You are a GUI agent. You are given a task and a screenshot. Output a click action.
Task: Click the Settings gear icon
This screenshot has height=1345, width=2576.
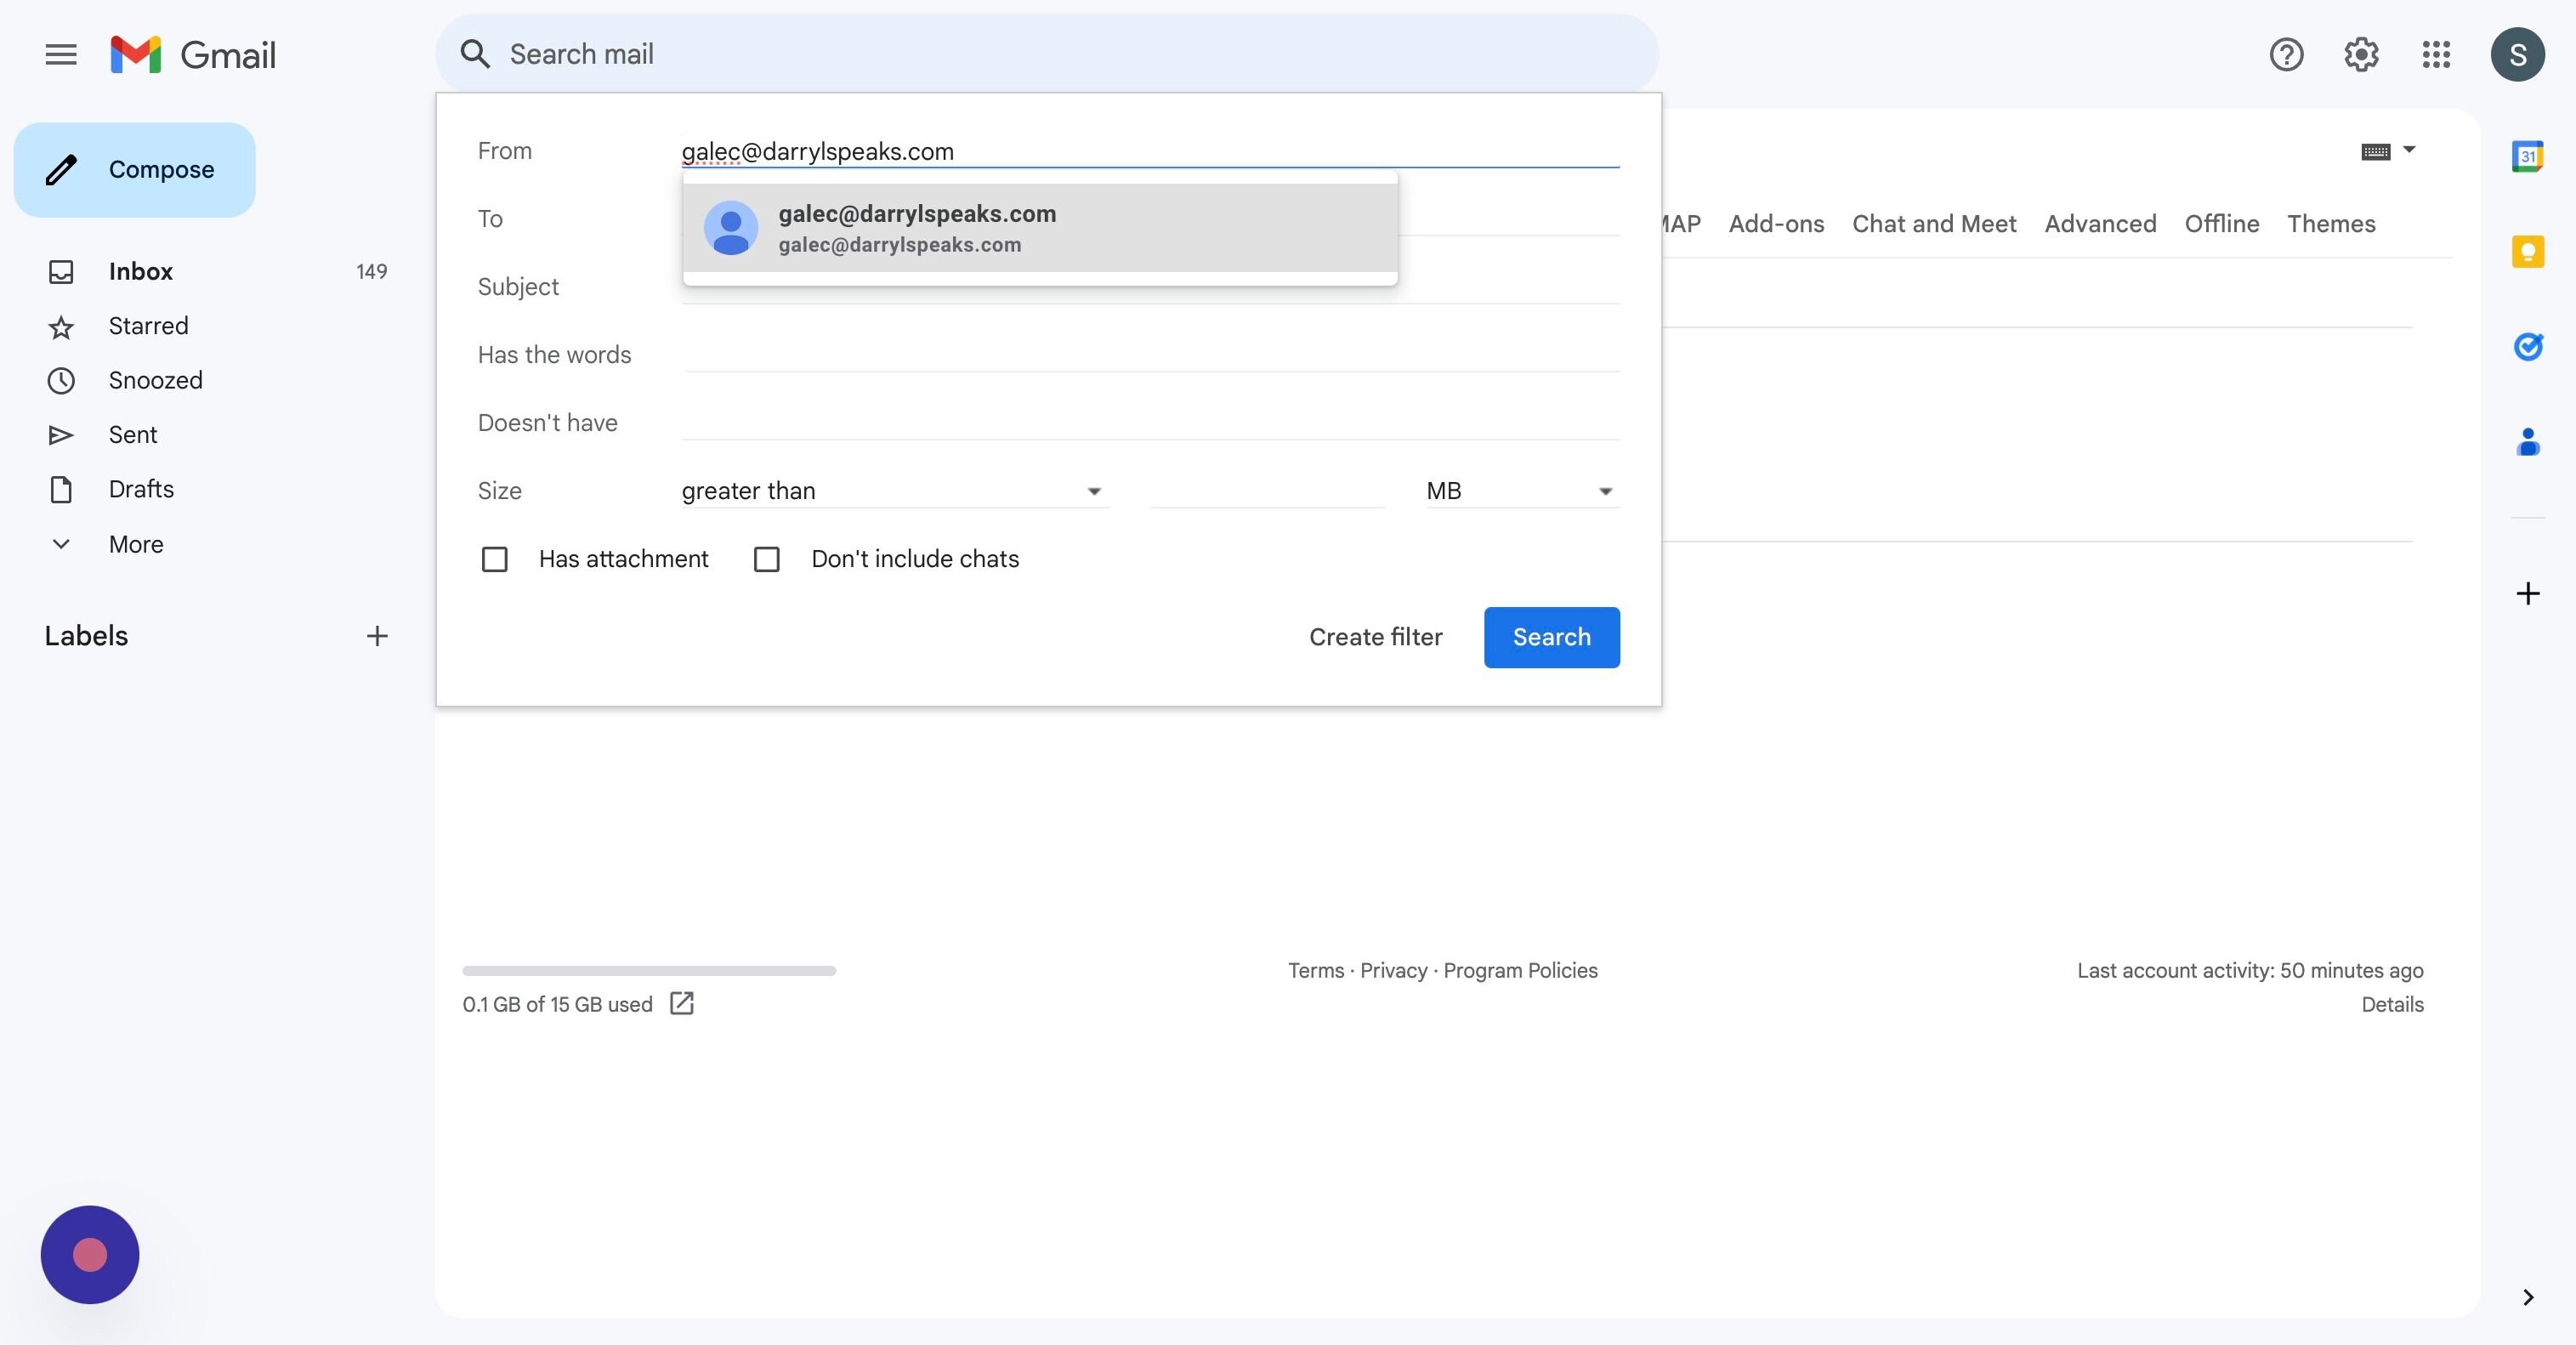click(x=2361, y=54)
